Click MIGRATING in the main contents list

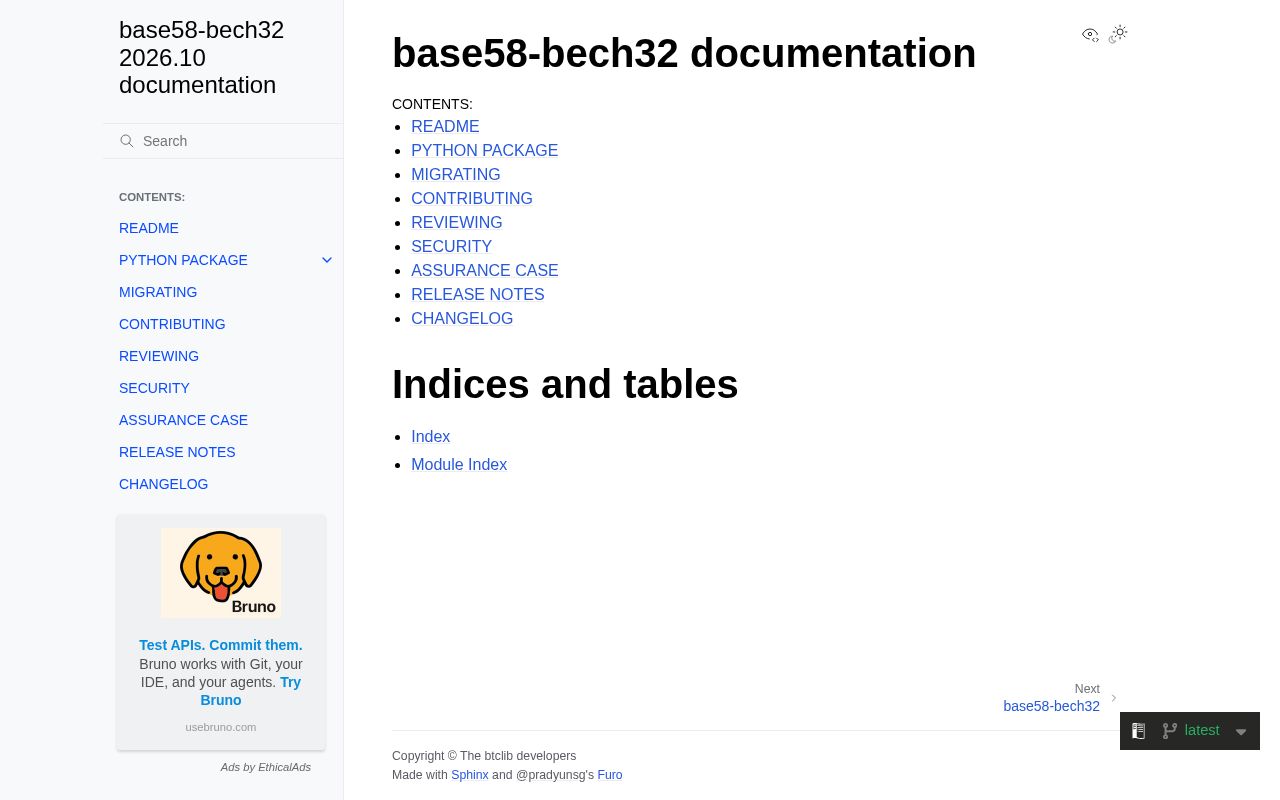point(456,175)
